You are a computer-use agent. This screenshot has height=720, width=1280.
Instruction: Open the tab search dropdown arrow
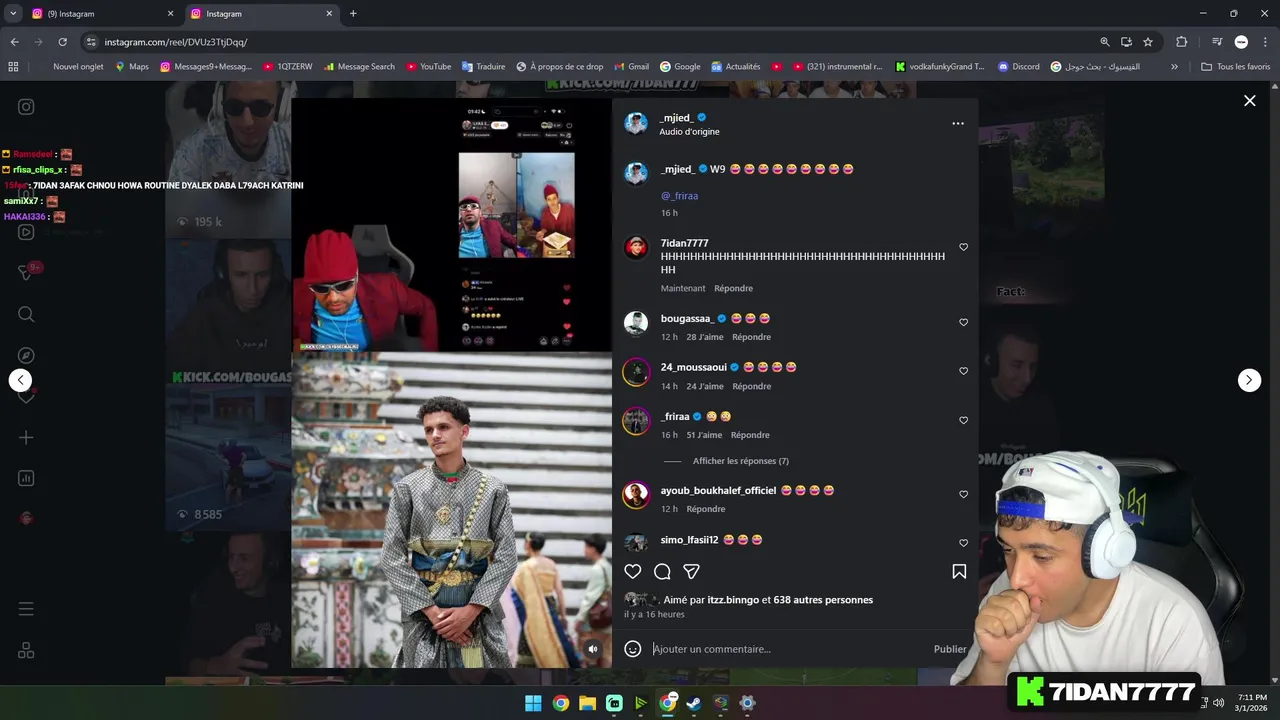[x=13, y=14]
